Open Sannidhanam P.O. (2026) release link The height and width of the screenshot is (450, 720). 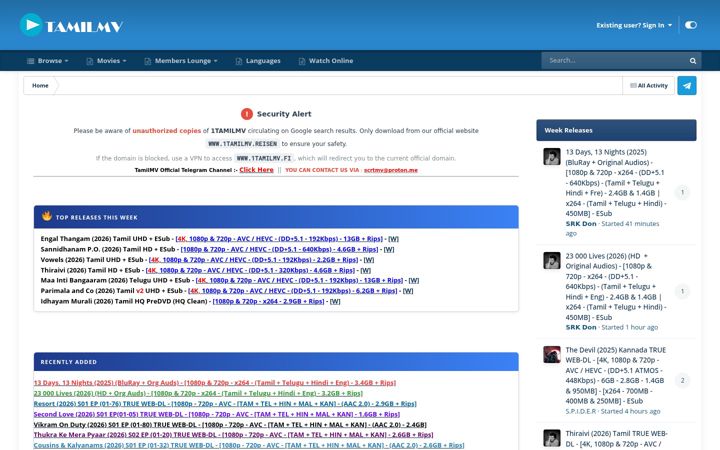pyautogui.click(x=279, y=249)
